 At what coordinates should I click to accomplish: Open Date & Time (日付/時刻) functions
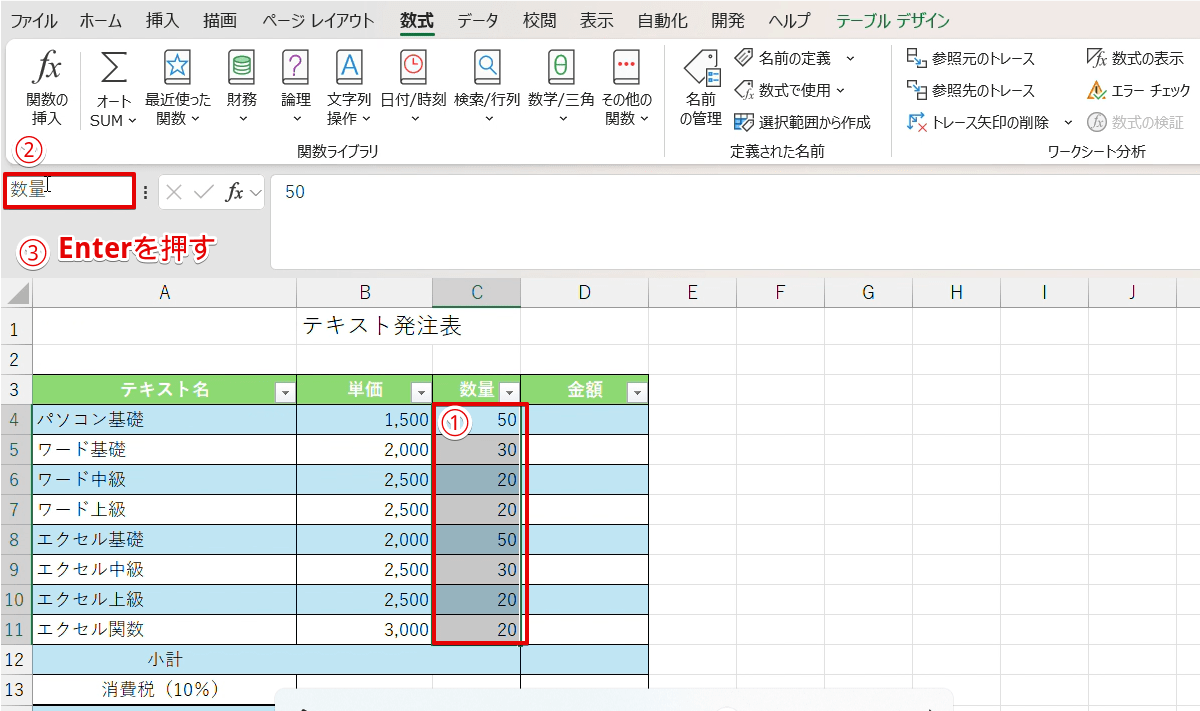(x=413, y=88)
